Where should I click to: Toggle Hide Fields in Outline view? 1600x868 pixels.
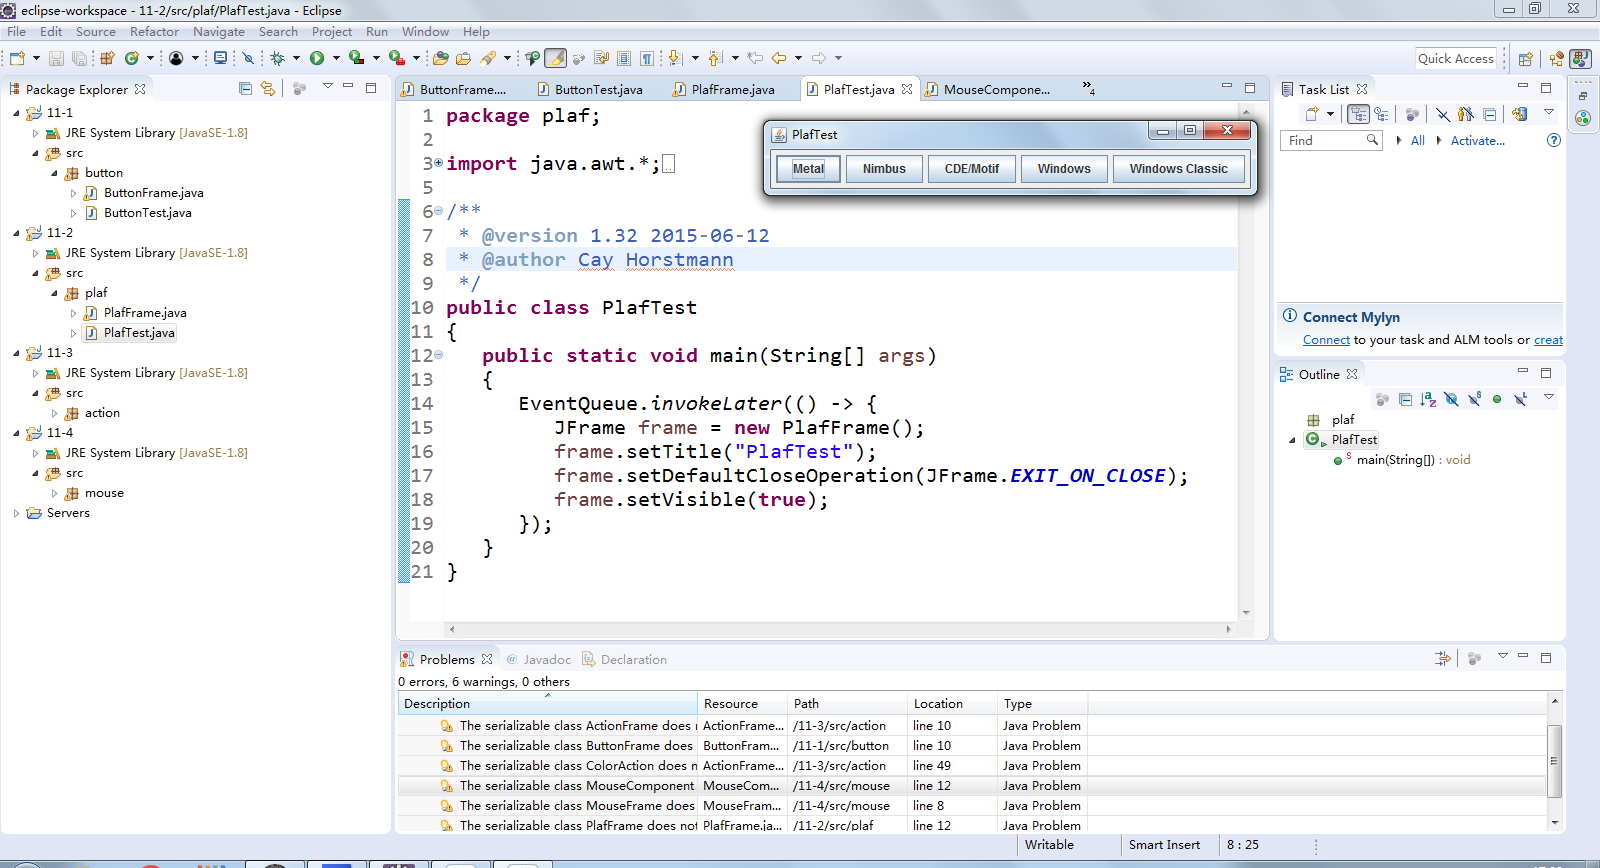point(1451,399)
